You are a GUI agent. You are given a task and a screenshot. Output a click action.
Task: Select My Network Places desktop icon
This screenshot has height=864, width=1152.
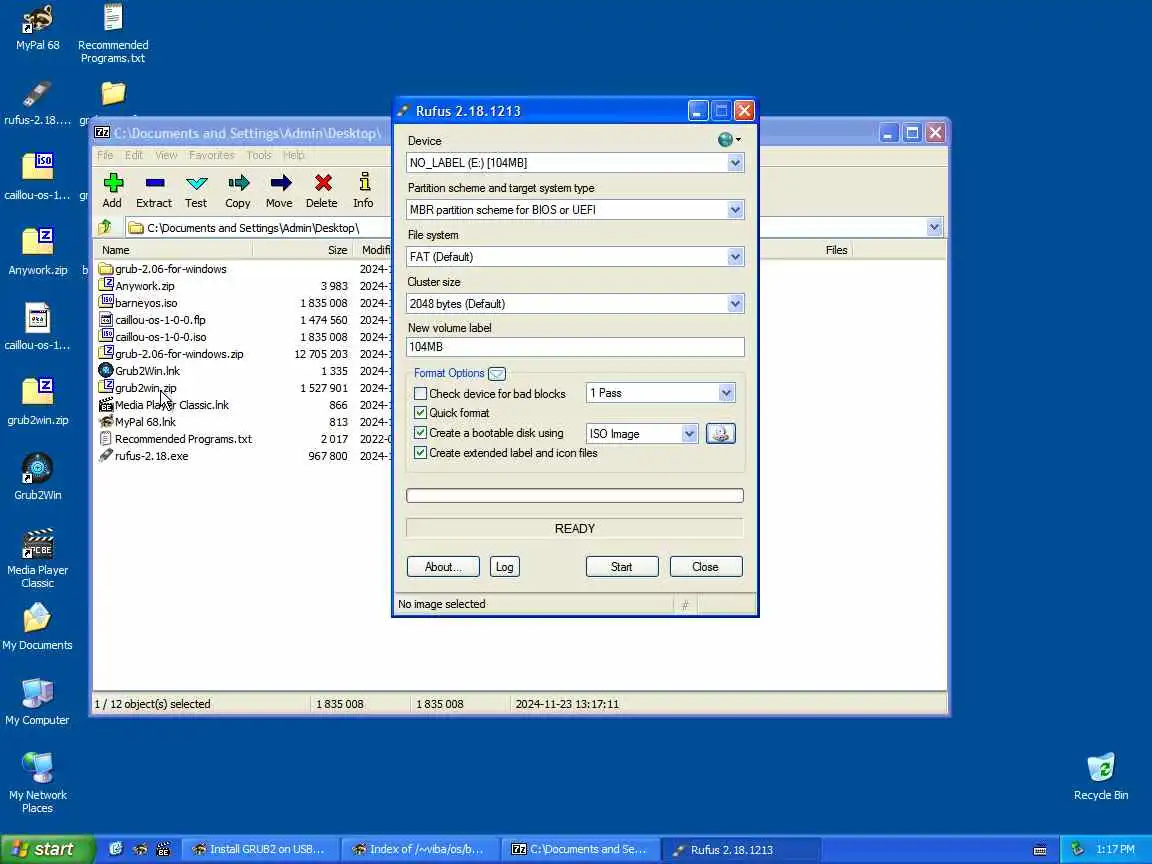click(37, 782)
